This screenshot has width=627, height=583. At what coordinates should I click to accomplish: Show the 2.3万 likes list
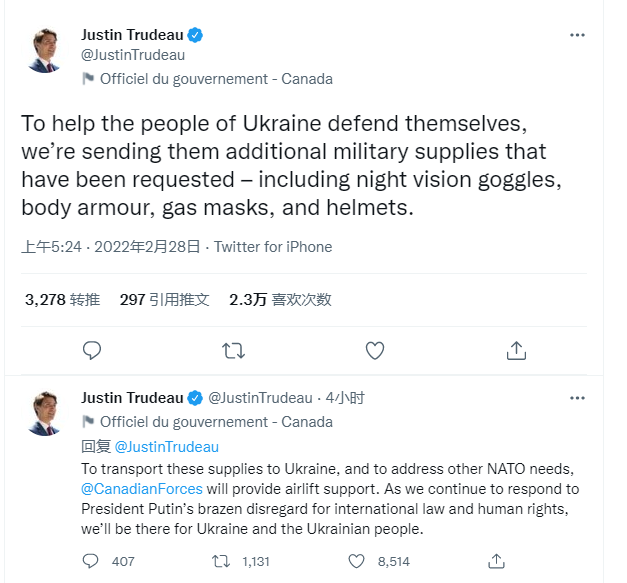click(280, 299)
